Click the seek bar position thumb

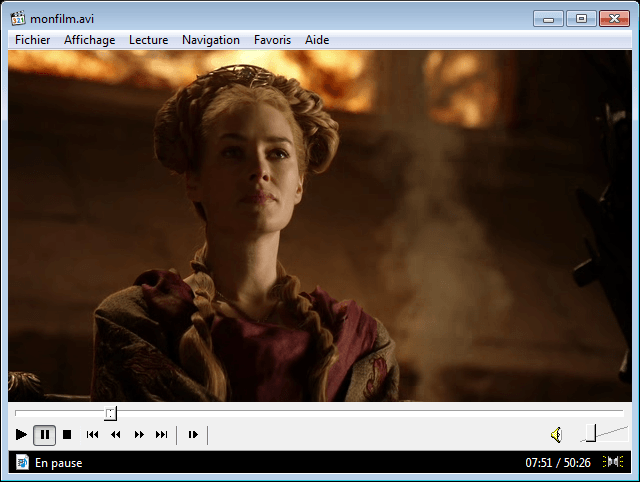[x=110, y=413]
